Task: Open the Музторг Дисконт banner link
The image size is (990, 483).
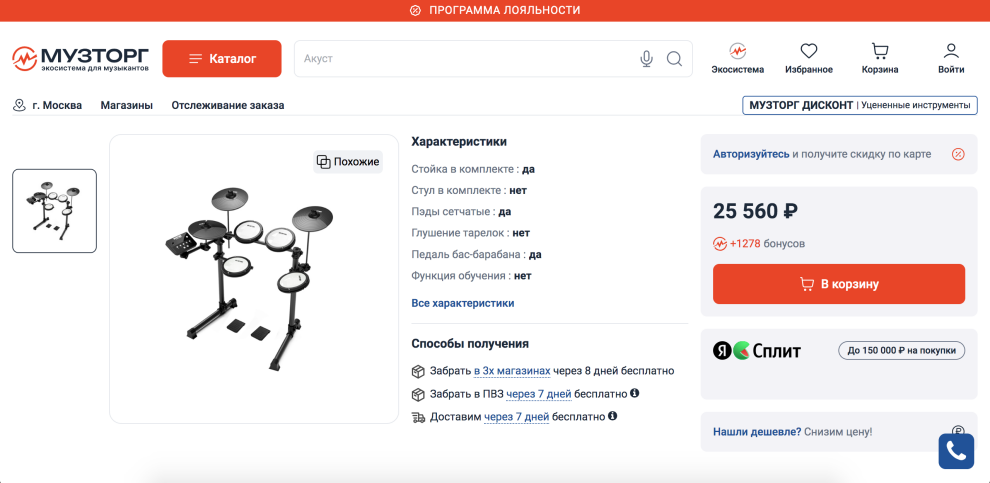Action: click(859, 105)
